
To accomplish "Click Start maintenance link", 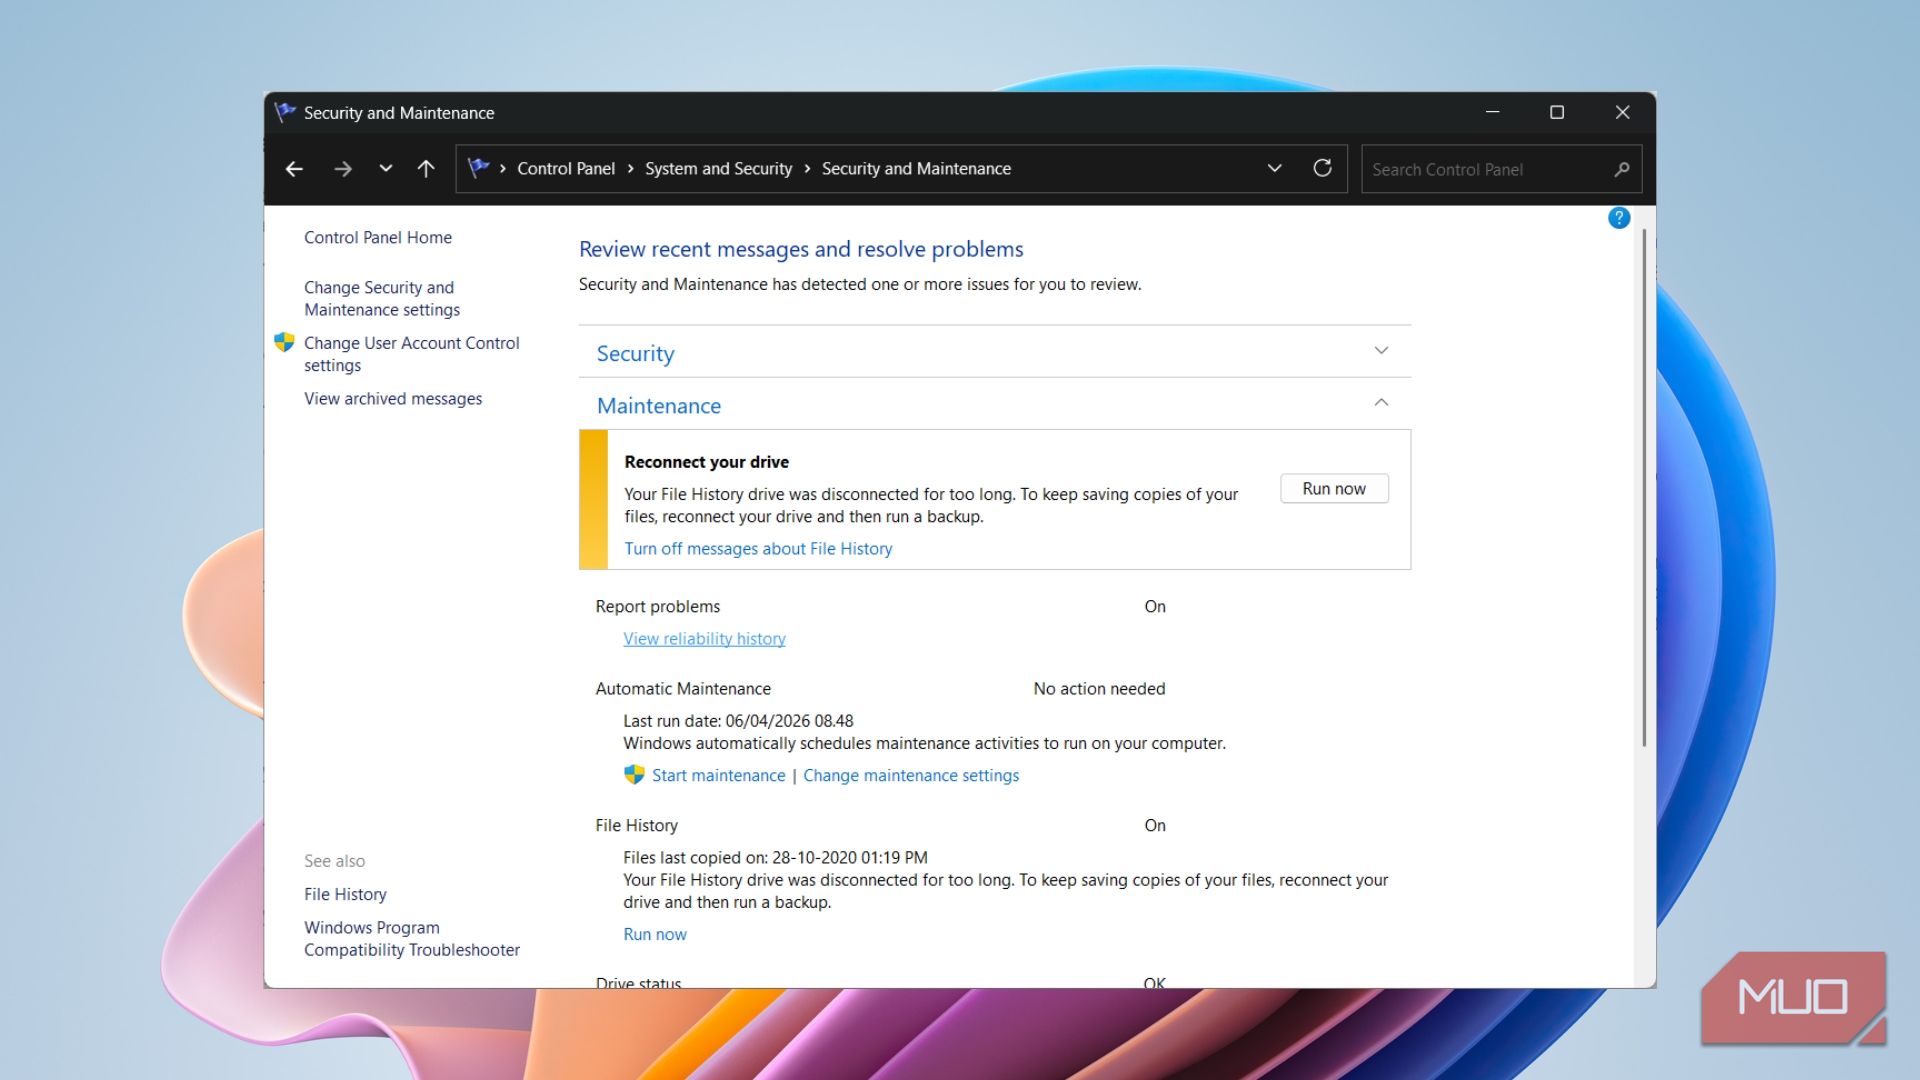I will pyautogui.click(x=718, y=775).
